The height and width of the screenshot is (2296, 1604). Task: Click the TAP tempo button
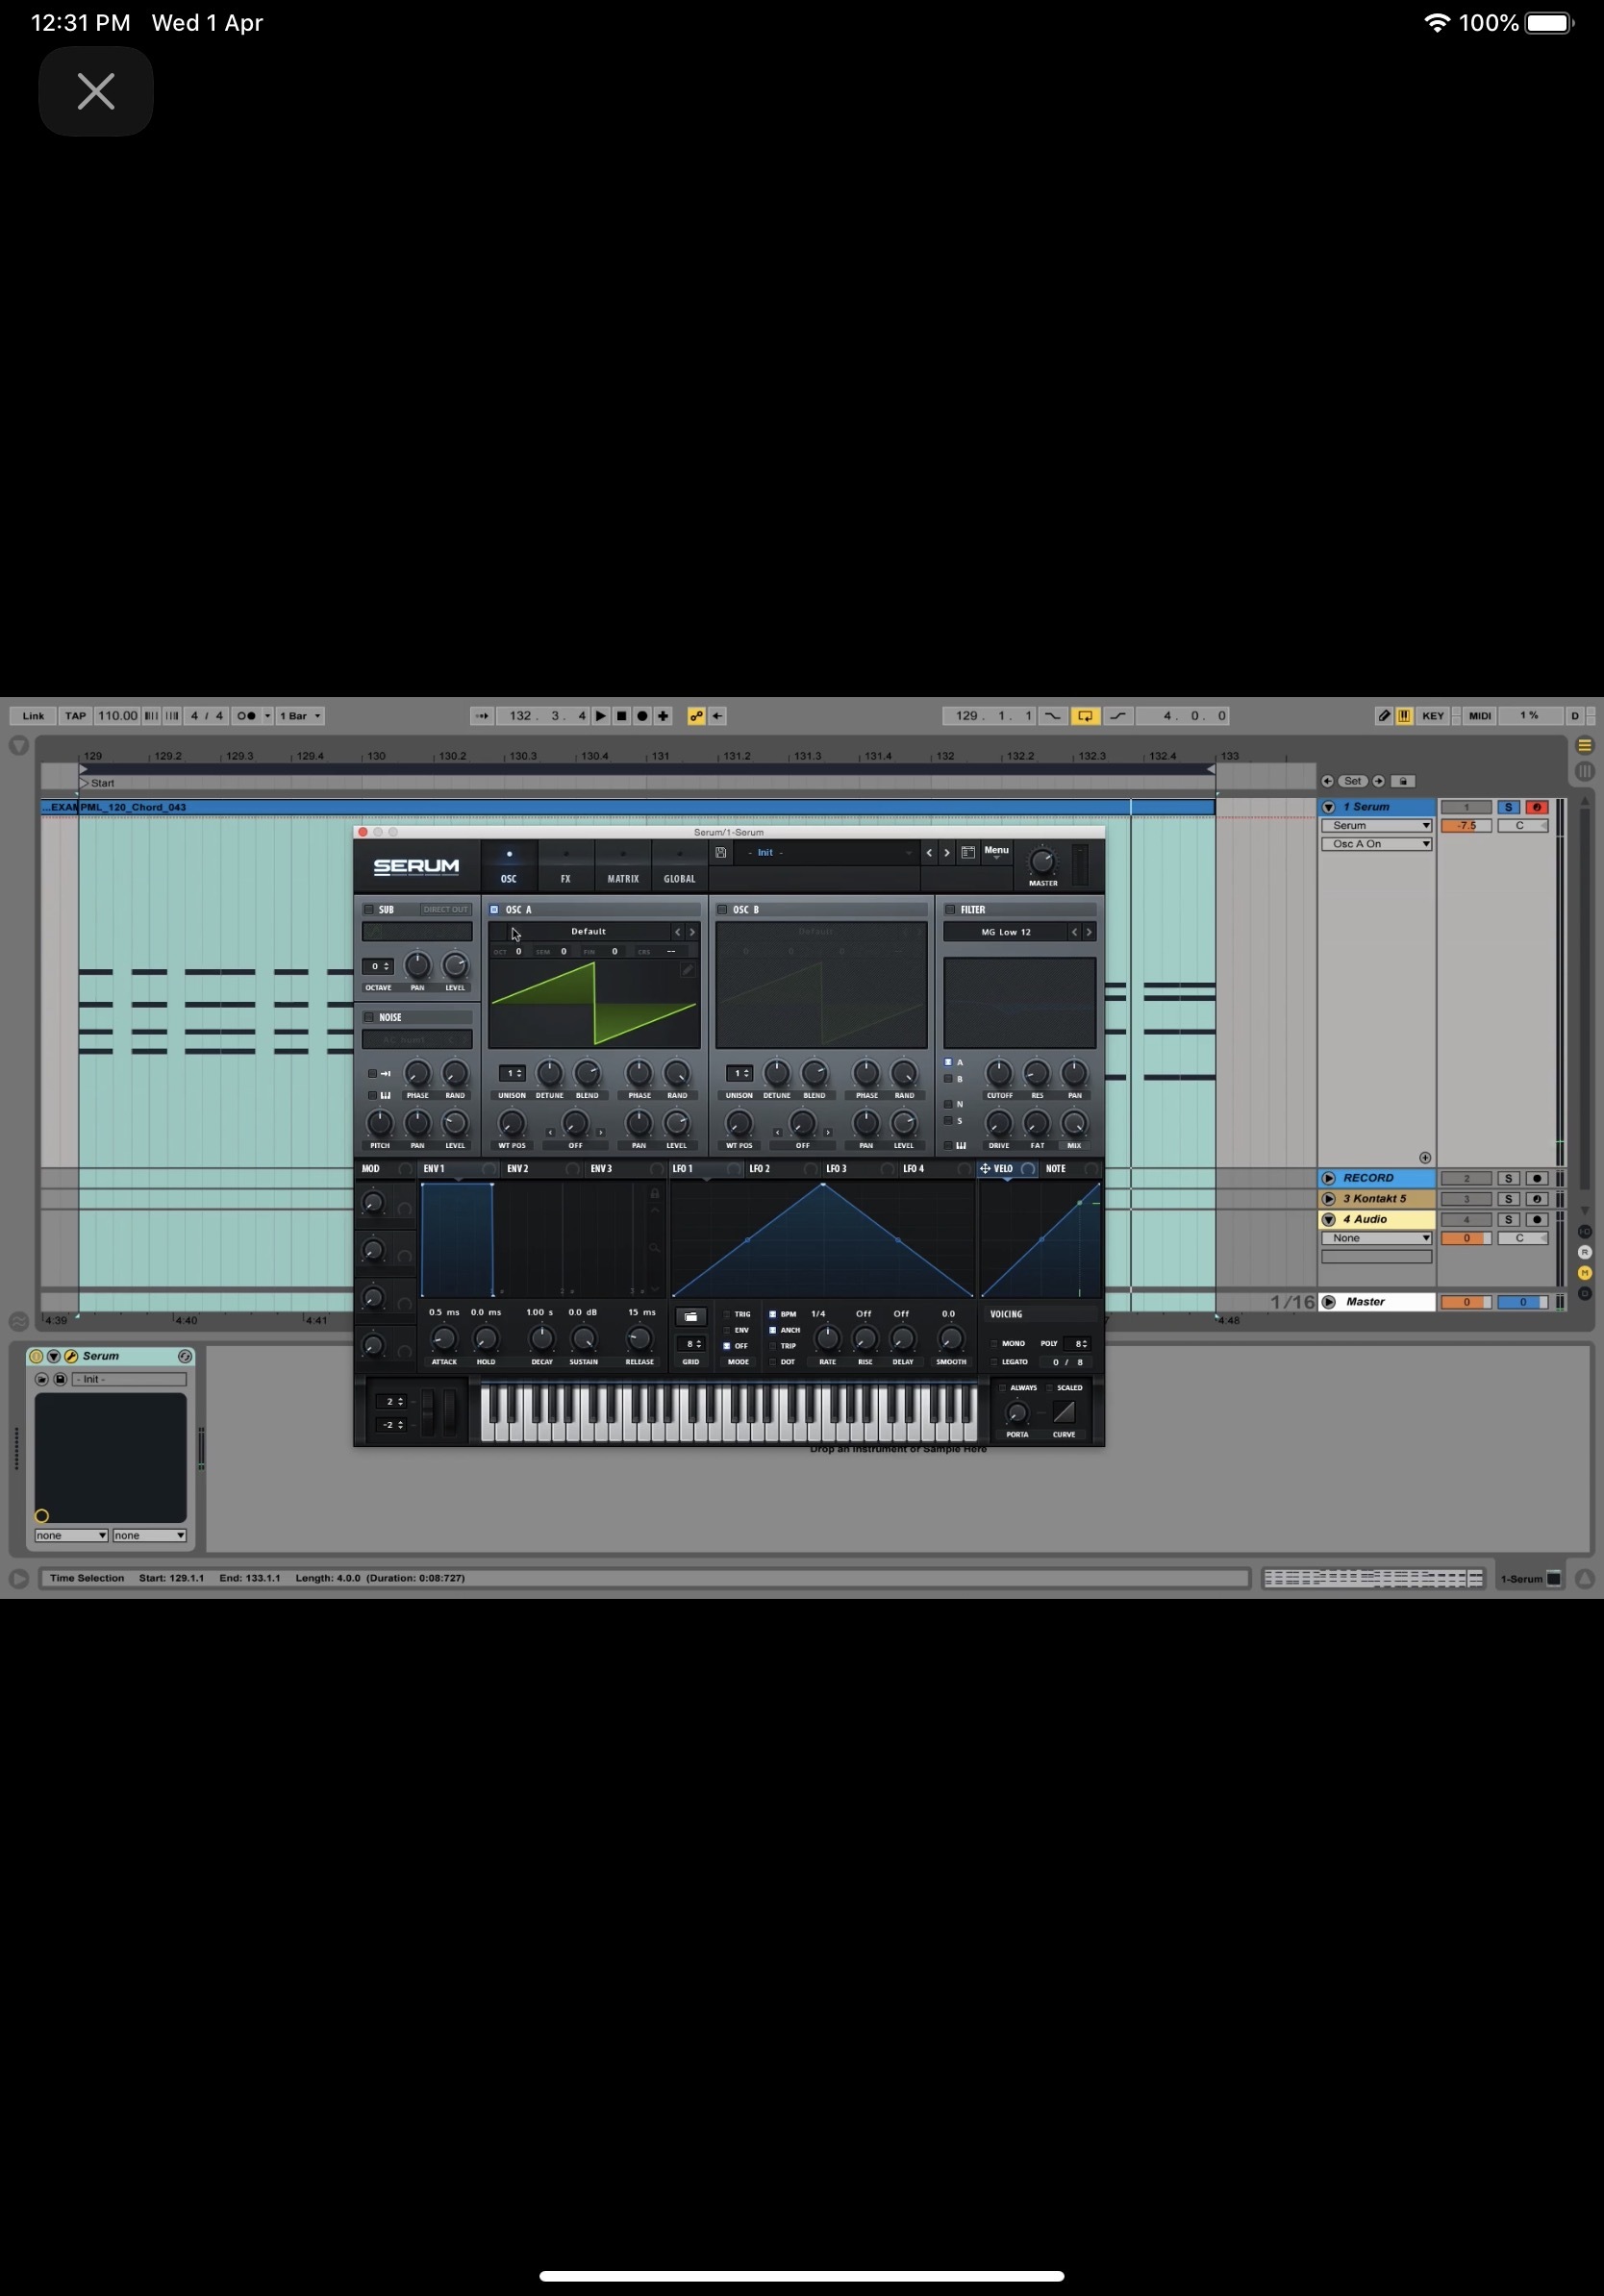(x=75, y=716)
